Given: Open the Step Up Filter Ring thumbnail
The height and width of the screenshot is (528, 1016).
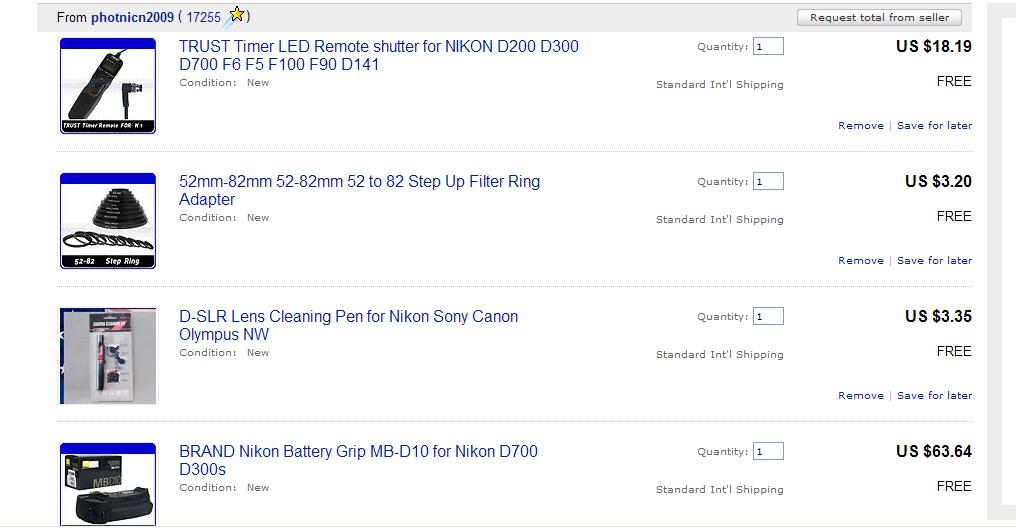Looking at the screenshot, I should tap(108, 221).
